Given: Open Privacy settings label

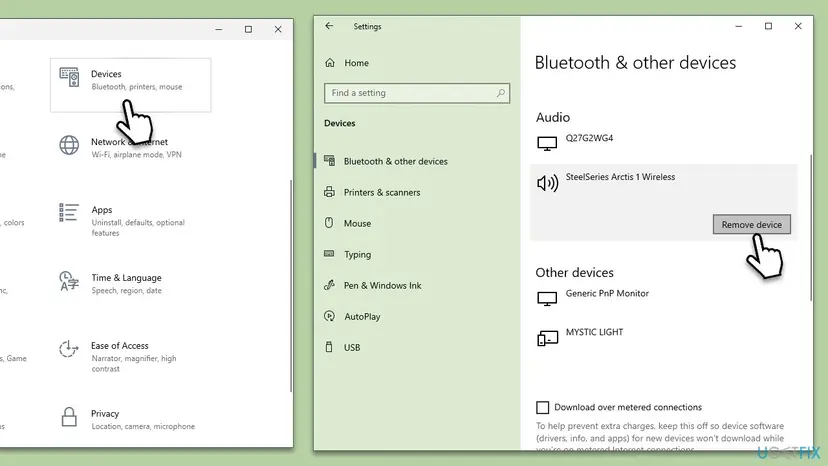Looking at the screenshot, I should click(x=105, y=413).
